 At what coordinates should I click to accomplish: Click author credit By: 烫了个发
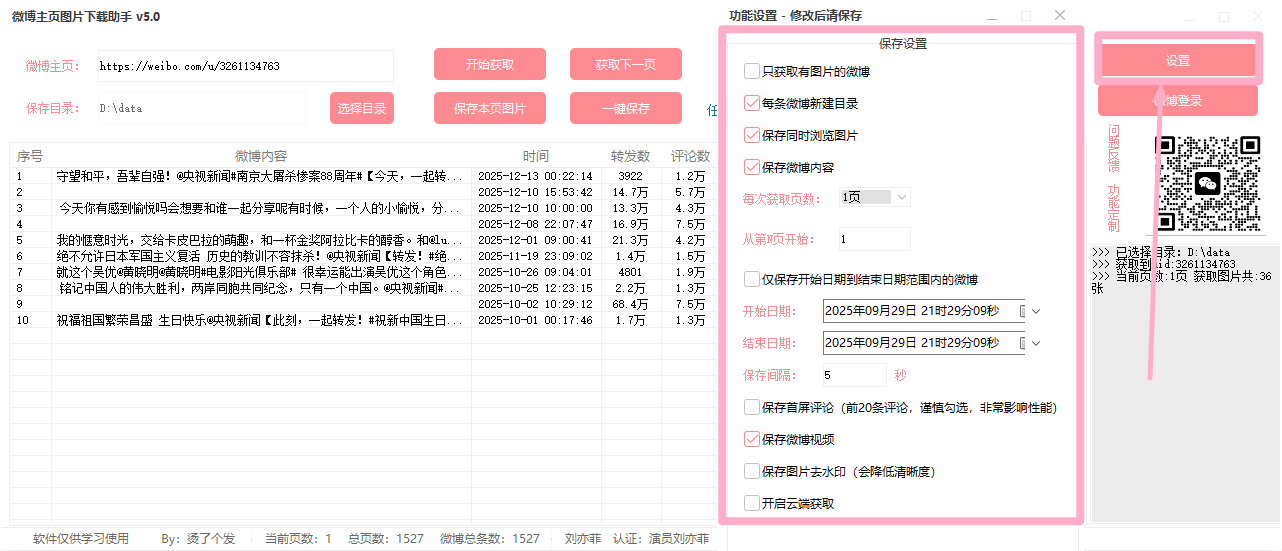click(x=198, y=539)
